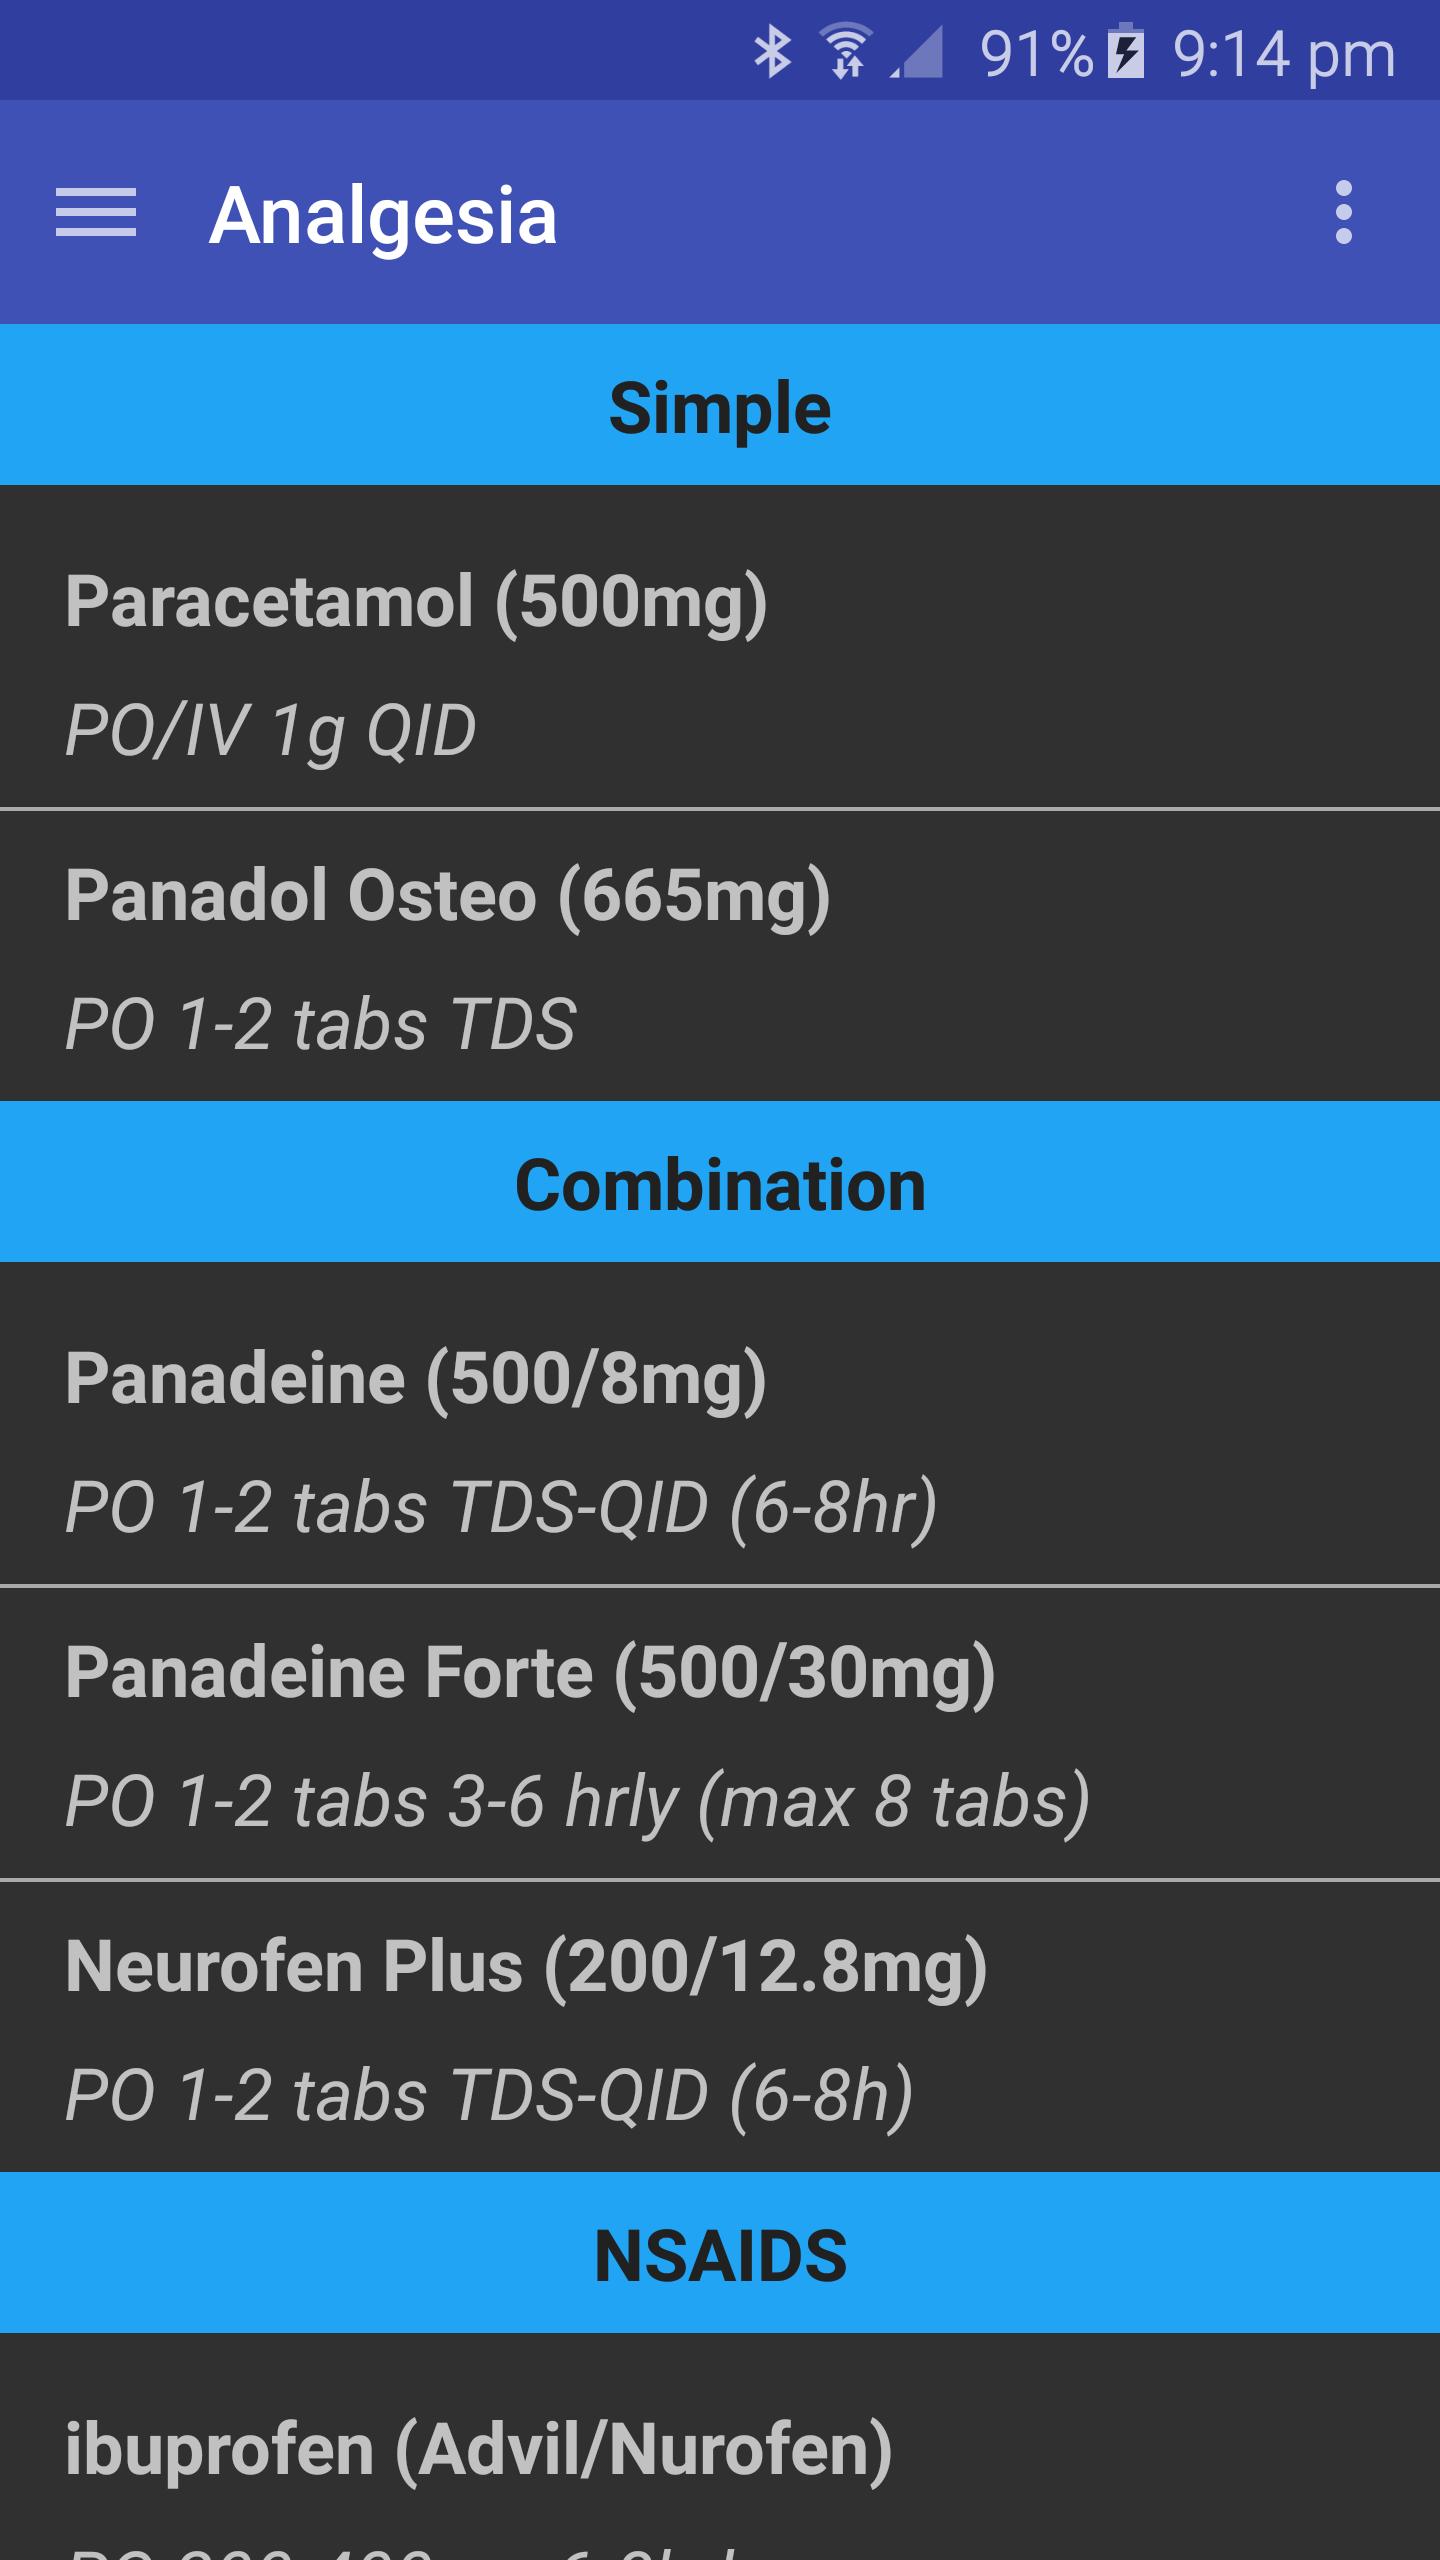The height and width of the screenshot is (2560, 1440).
Task: Tap the mobile signal strength icon
Action: pyautogui.click(x=918, y=52)
